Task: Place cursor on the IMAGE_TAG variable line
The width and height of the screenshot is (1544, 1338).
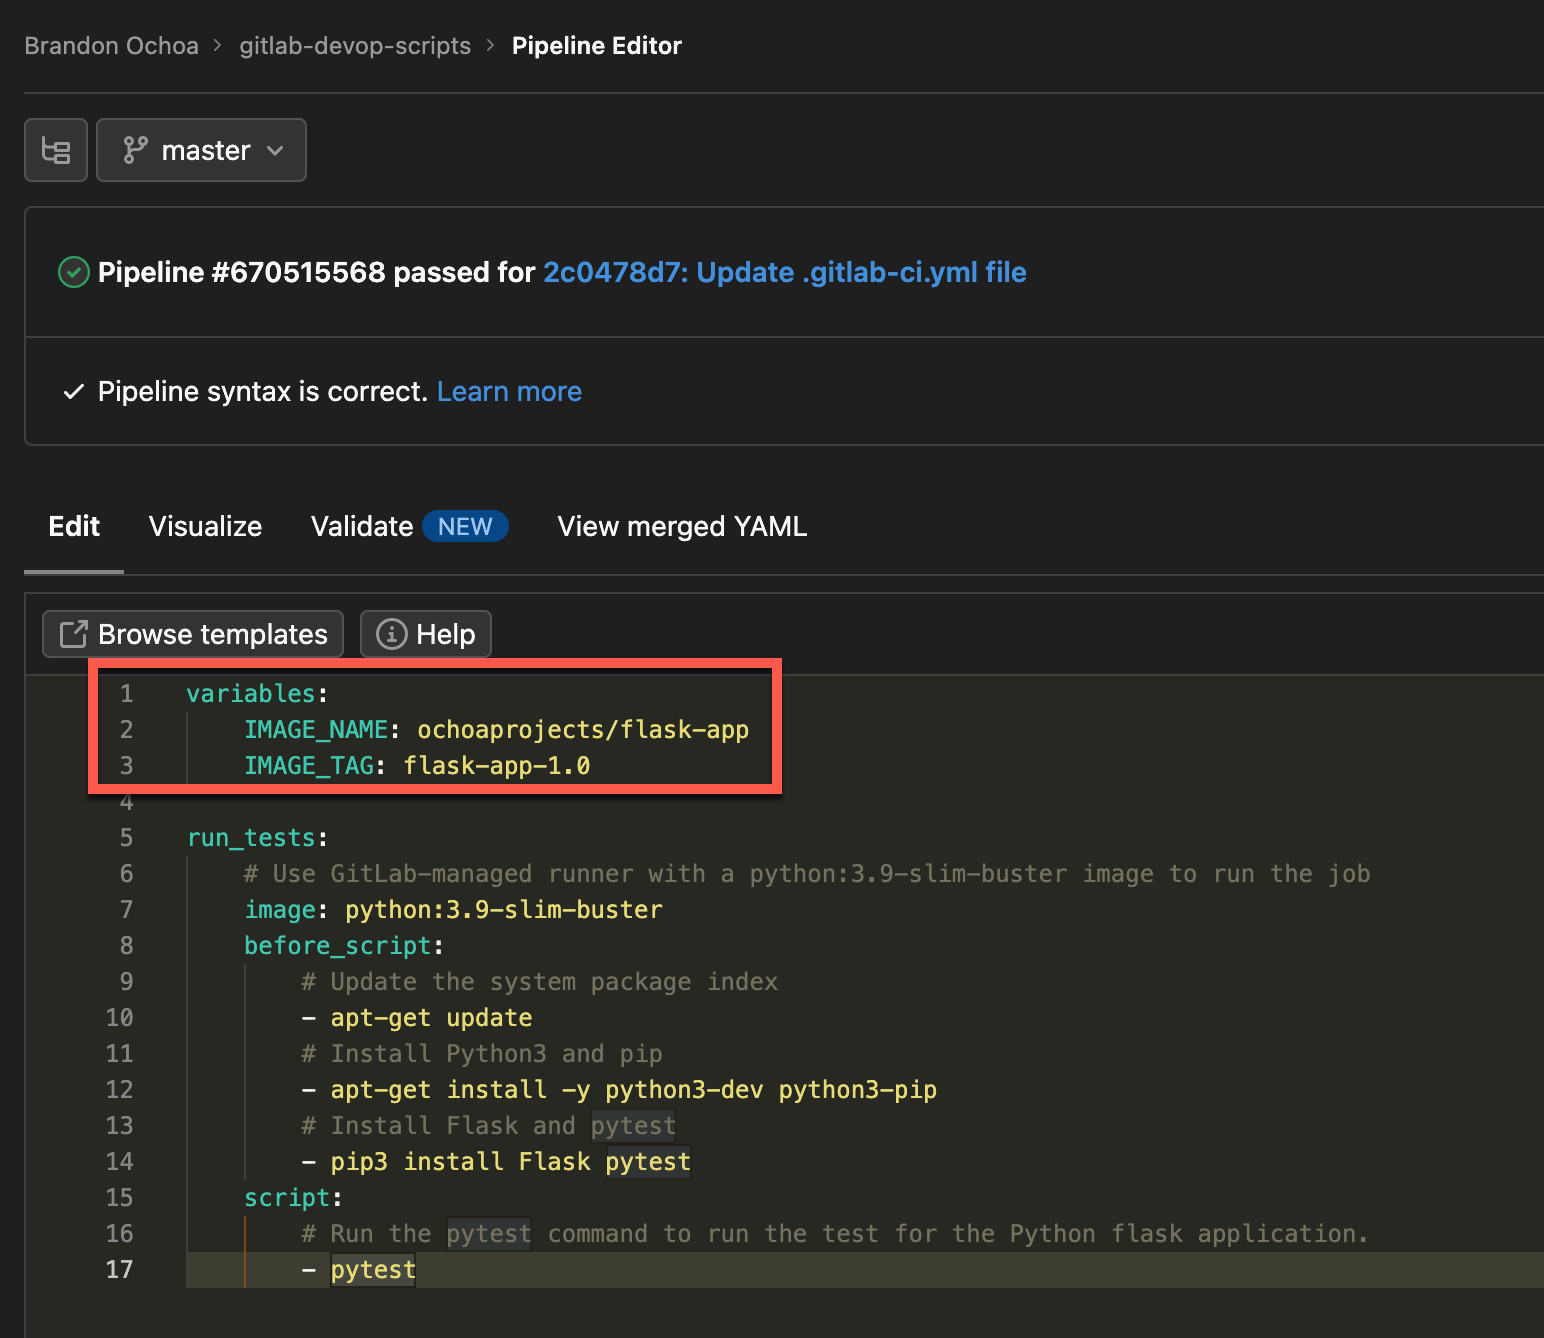Action: click(497, 765)
